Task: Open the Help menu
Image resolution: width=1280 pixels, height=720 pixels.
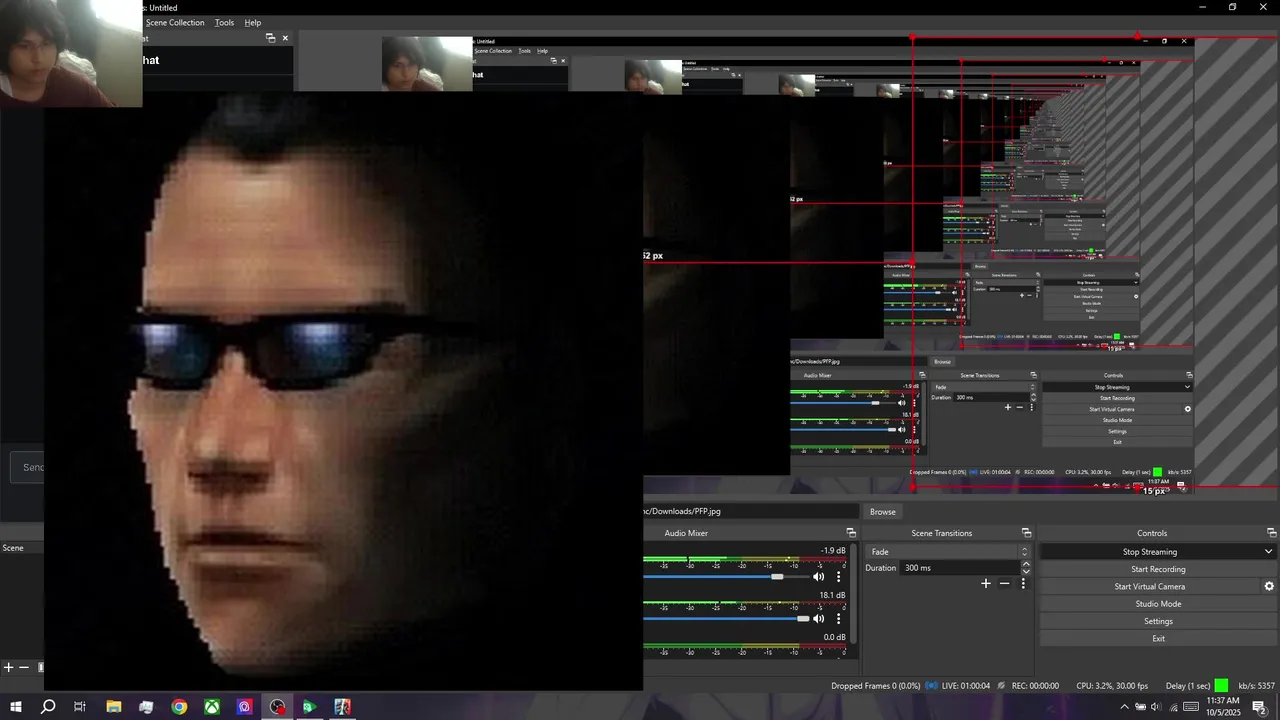Action: coord(253,22)
